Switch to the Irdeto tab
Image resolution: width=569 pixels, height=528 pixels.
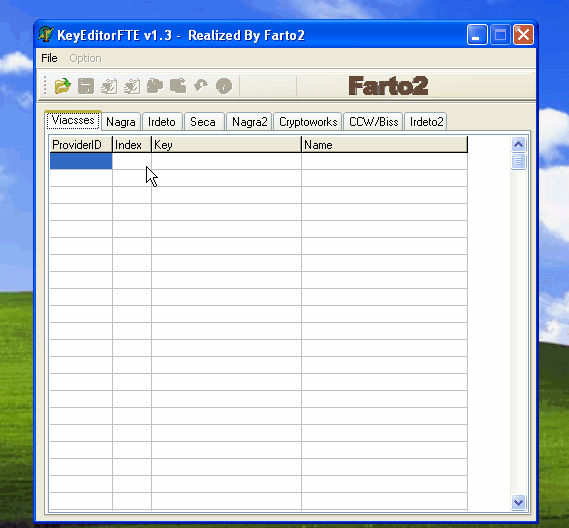(162, 122)
